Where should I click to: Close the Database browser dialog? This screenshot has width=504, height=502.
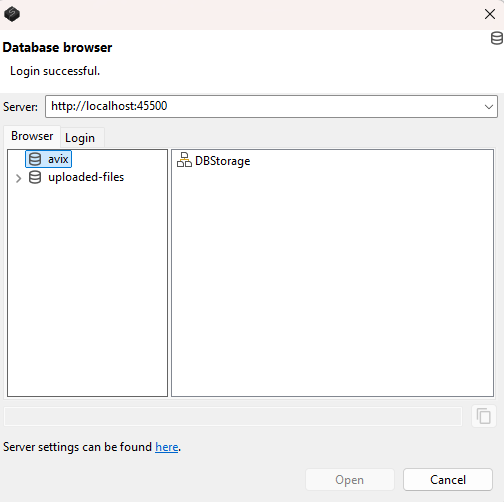click(490, 14)
